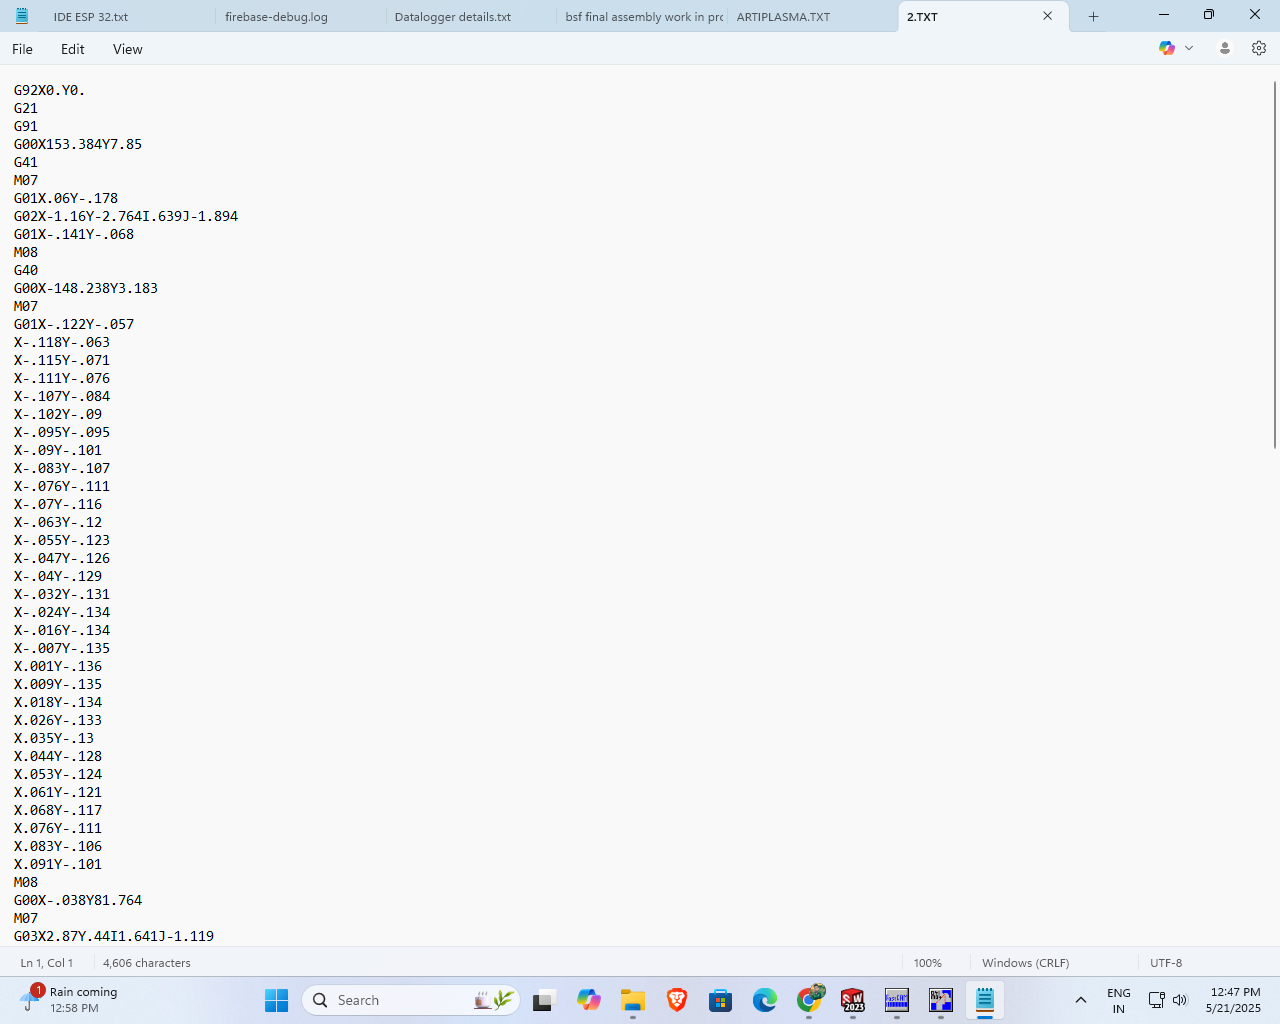
Task: Switch to firebase-debug.log tab
Action: [300, 17]
